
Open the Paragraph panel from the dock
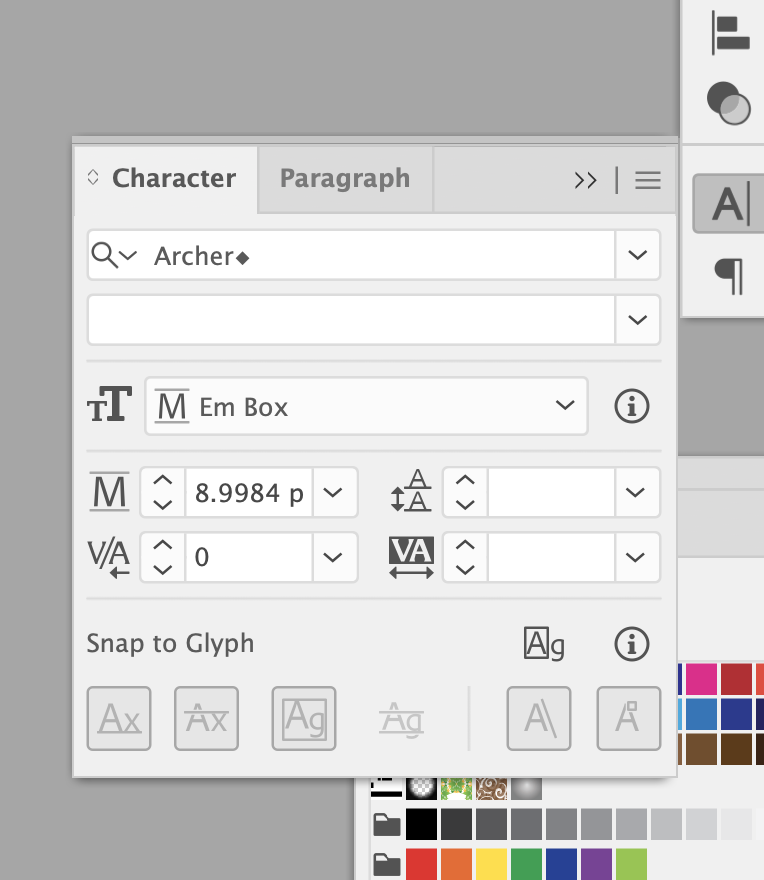point(729,275)
